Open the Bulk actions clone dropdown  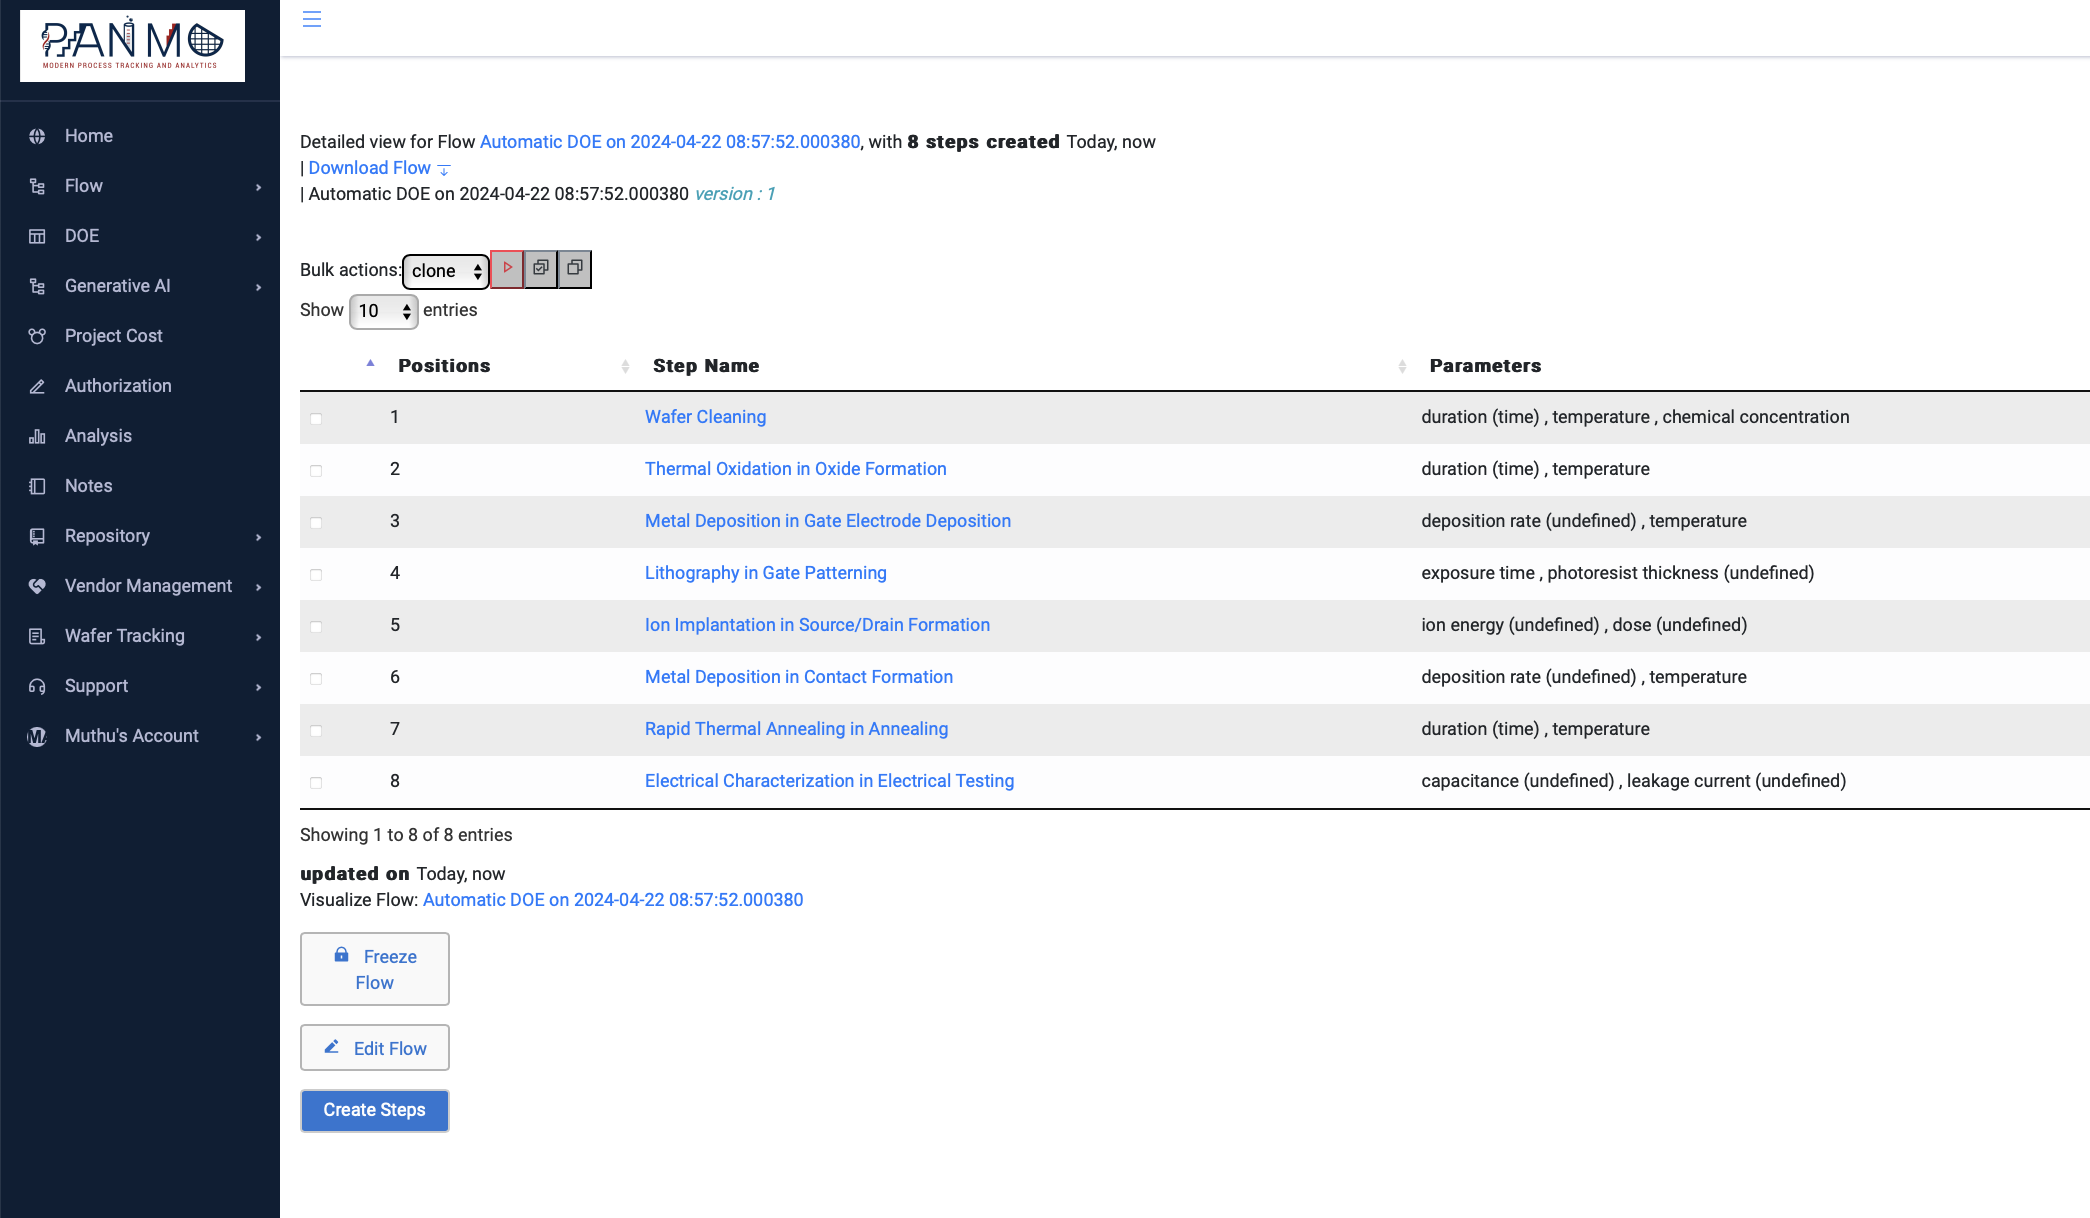click(446, 271)
